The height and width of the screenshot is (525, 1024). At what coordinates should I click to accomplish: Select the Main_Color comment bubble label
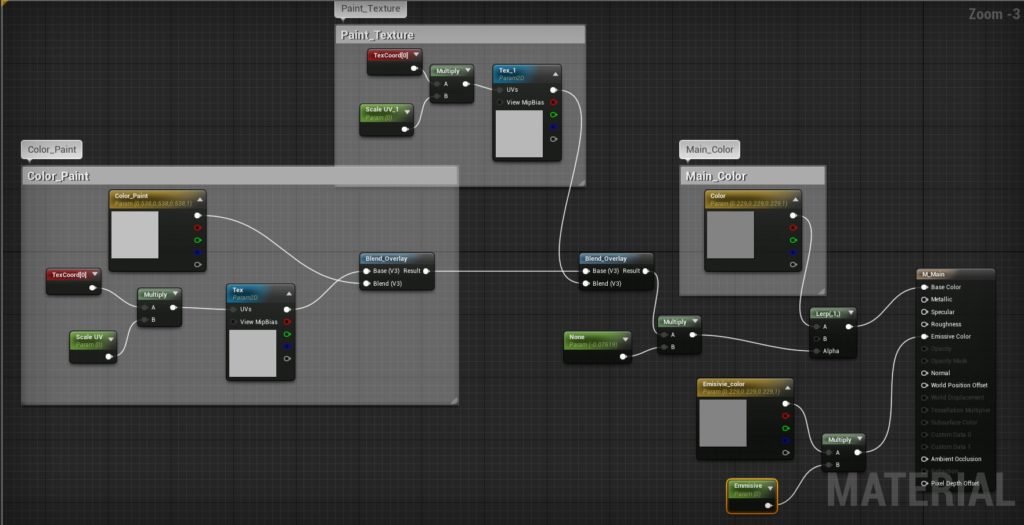709,150
